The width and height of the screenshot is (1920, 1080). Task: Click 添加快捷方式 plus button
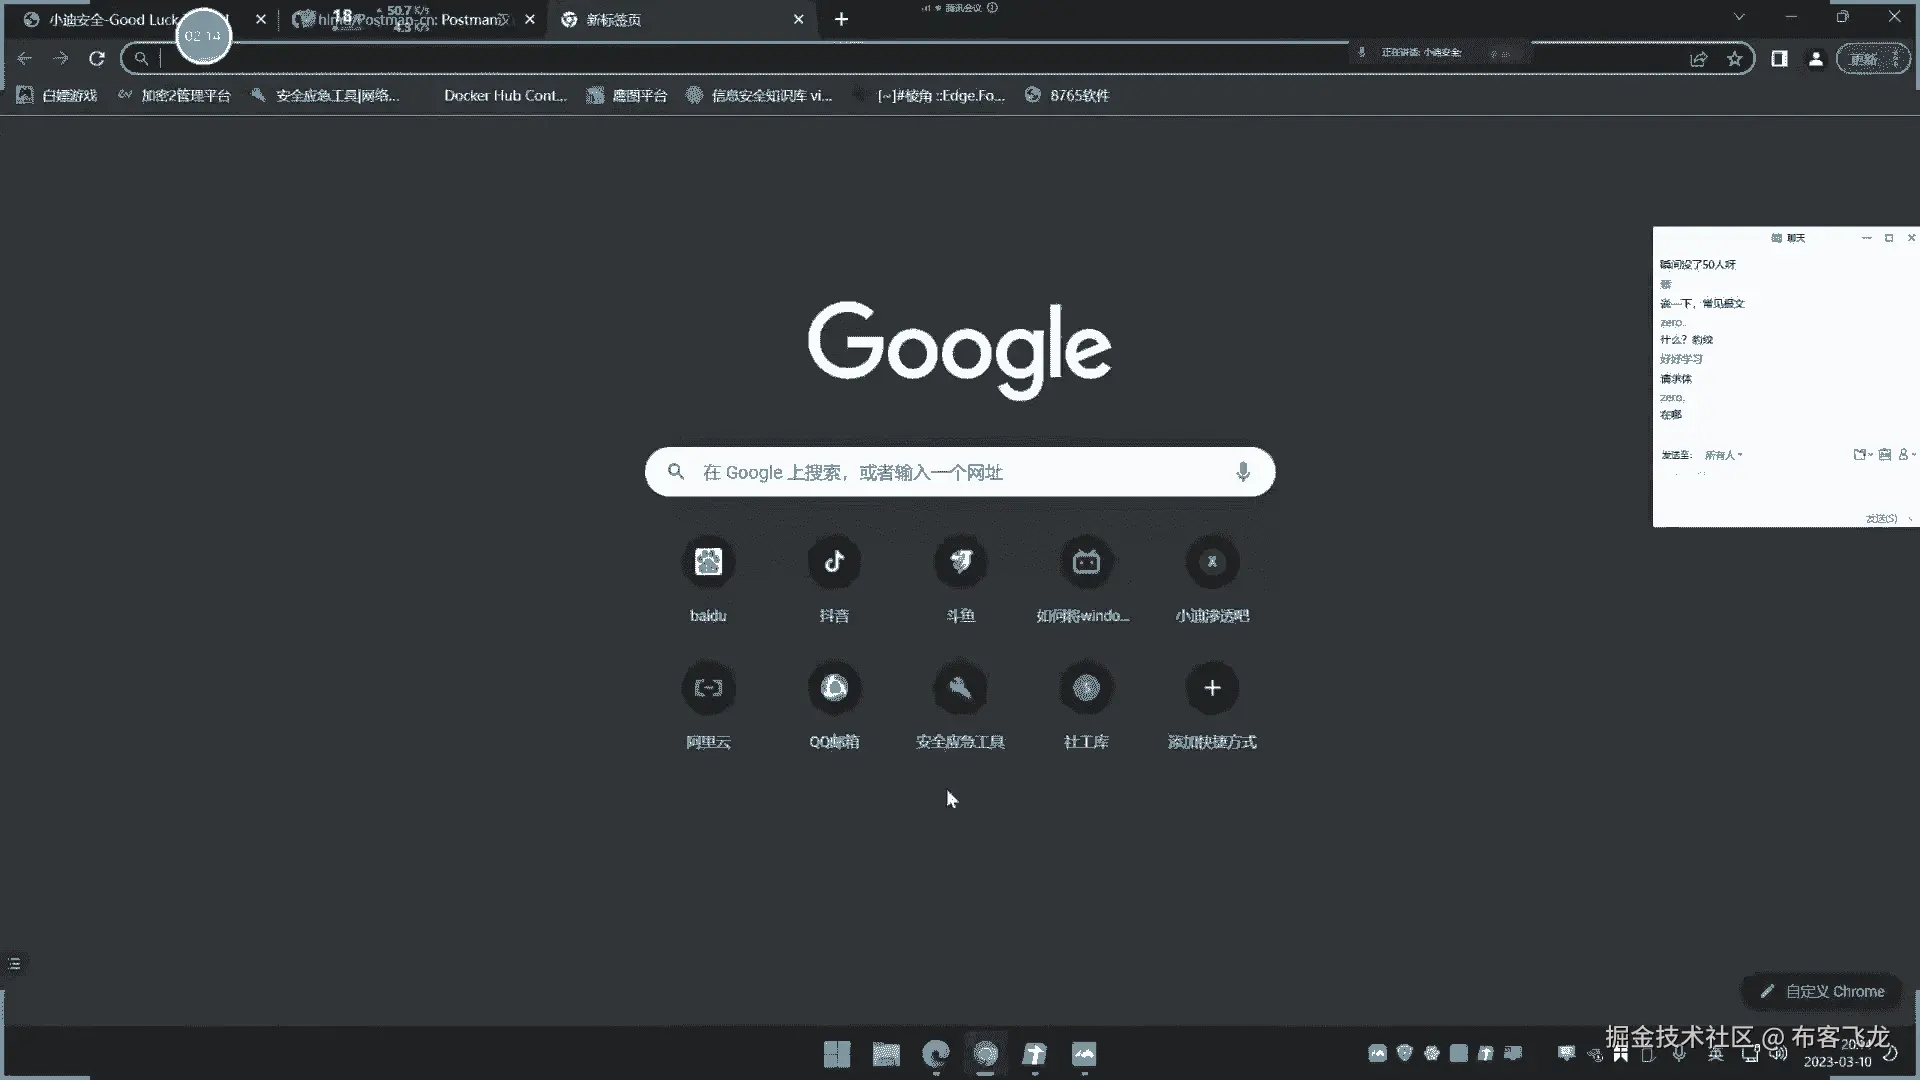click(x=1212, y=688)
